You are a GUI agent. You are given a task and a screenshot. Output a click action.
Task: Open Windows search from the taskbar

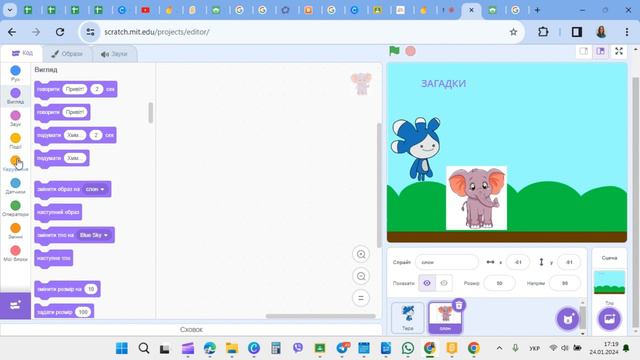(144, 348)
